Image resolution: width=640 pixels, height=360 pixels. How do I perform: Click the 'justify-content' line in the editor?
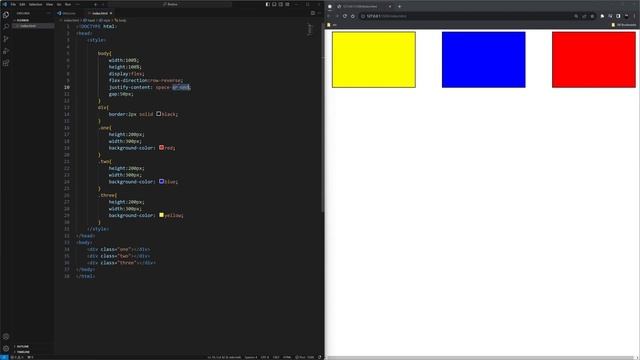149,87
